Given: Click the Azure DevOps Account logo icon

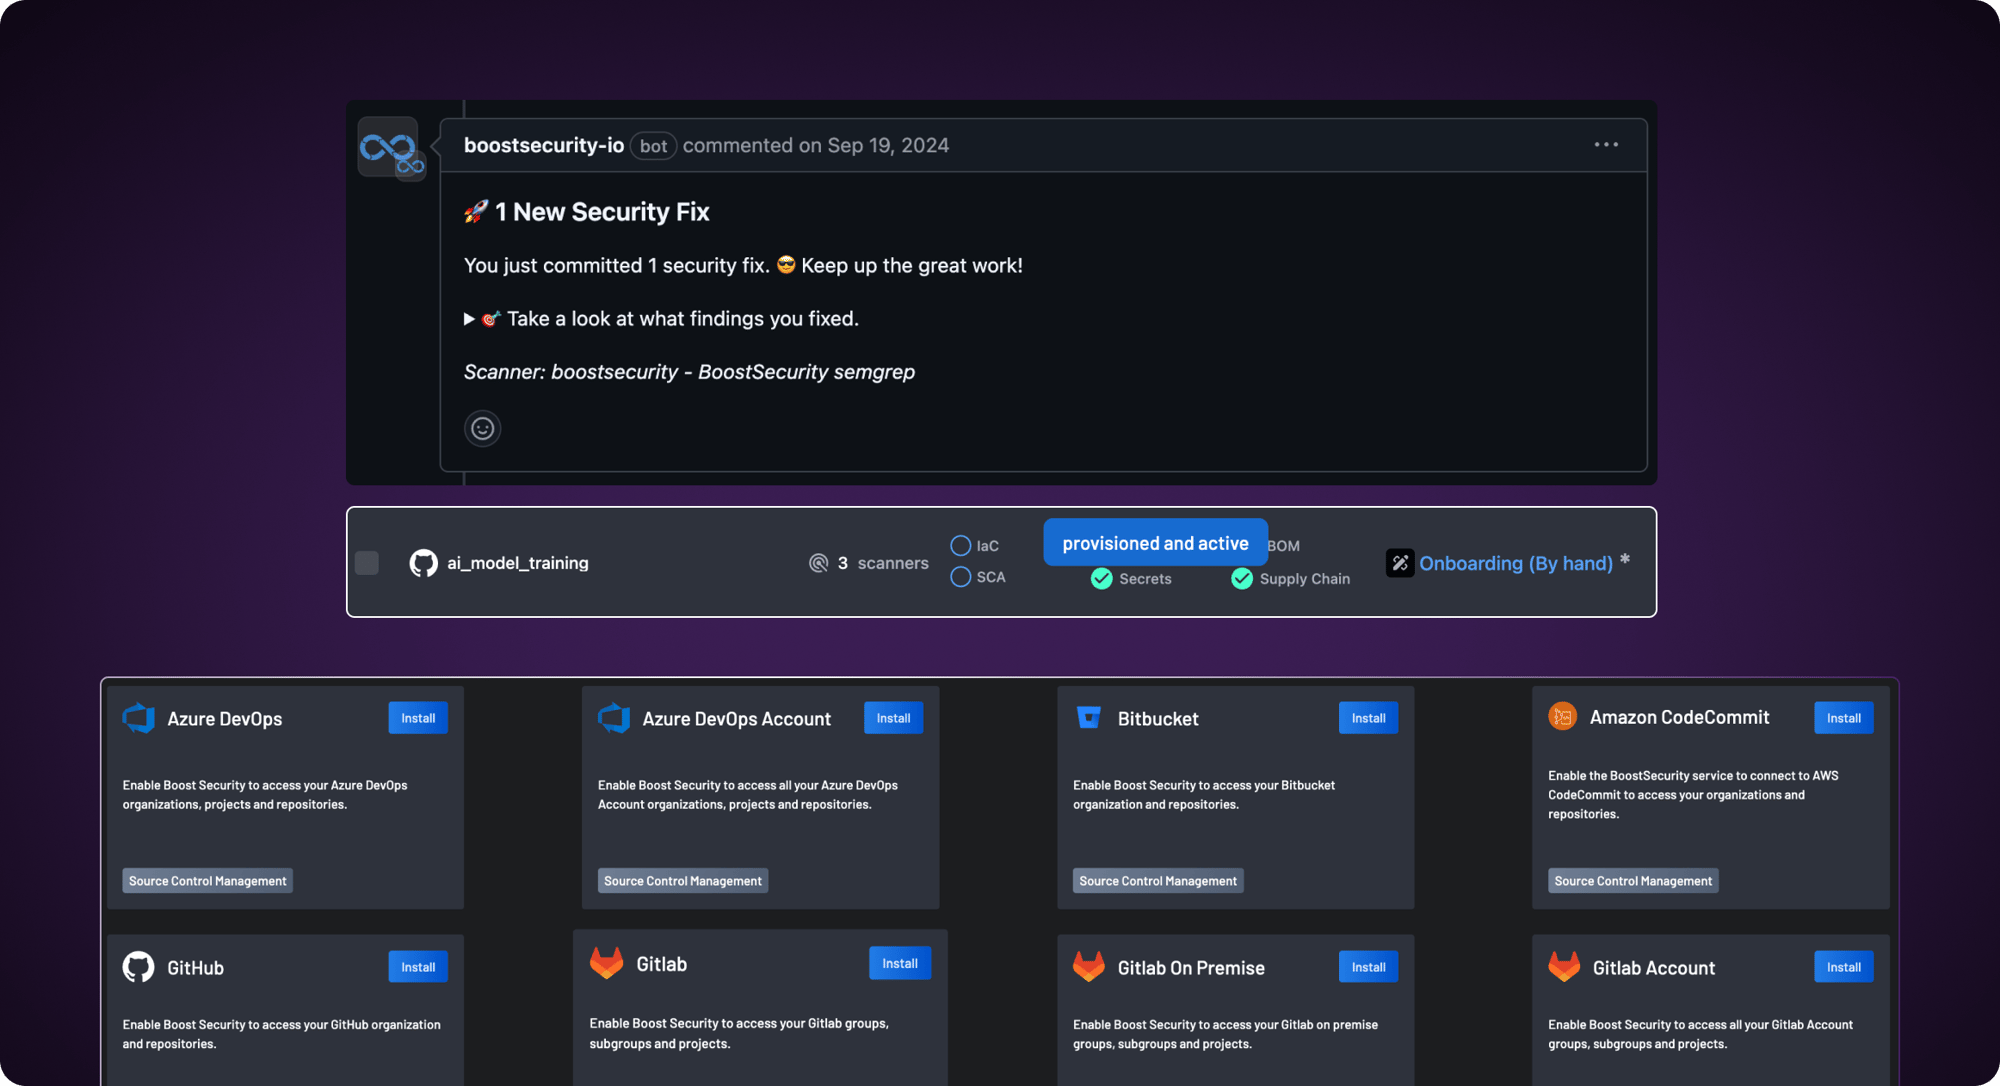Looking at the screenshot, I should pos(614,718).
